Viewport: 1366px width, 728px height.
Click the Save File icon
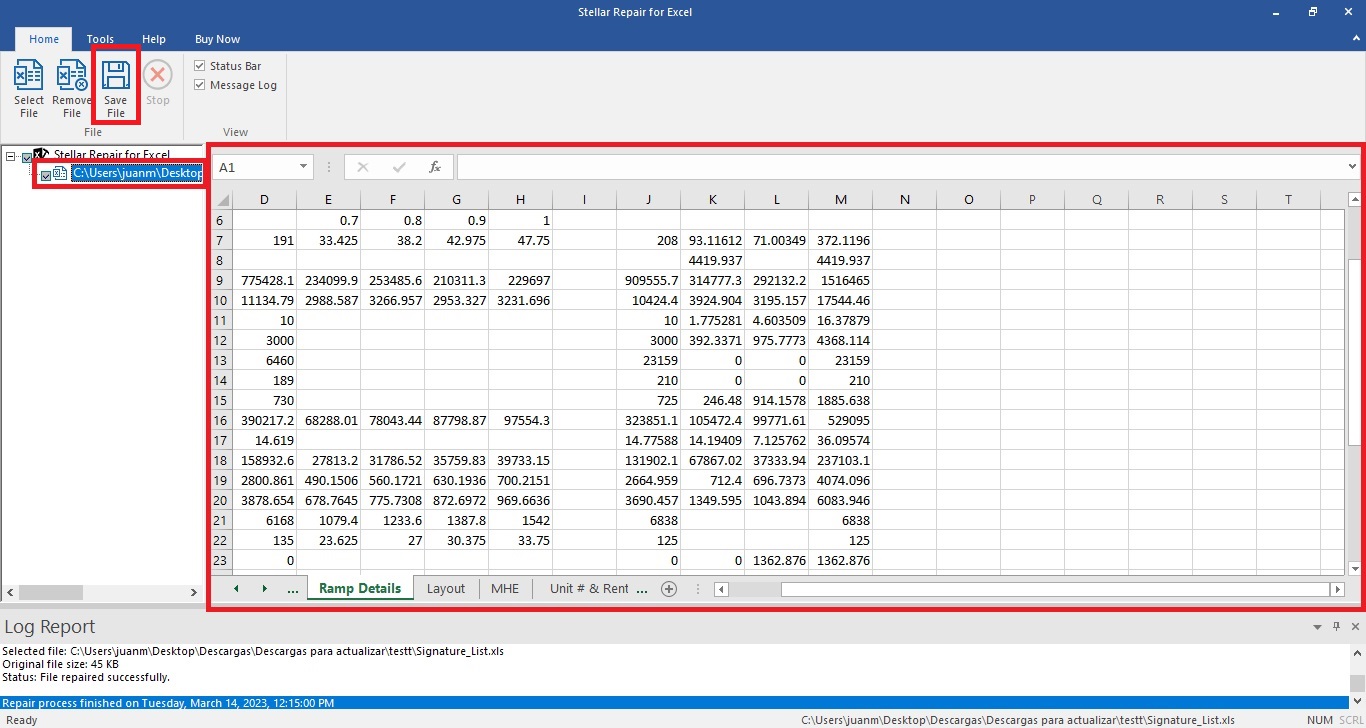116,75
